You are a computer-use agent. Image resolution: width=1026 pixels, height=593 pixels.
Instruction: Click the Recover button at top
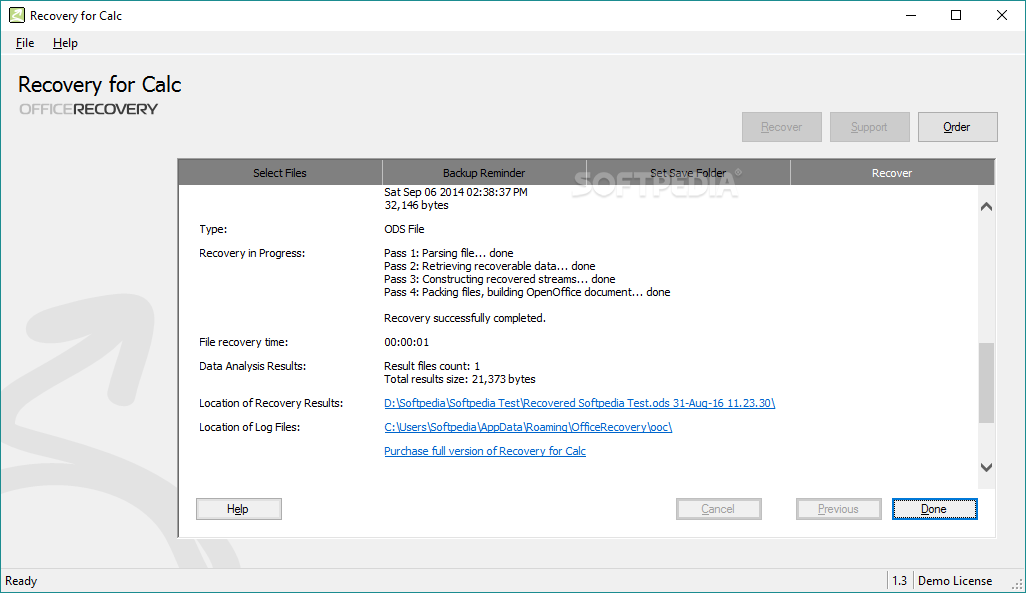[x=781, y=127]
